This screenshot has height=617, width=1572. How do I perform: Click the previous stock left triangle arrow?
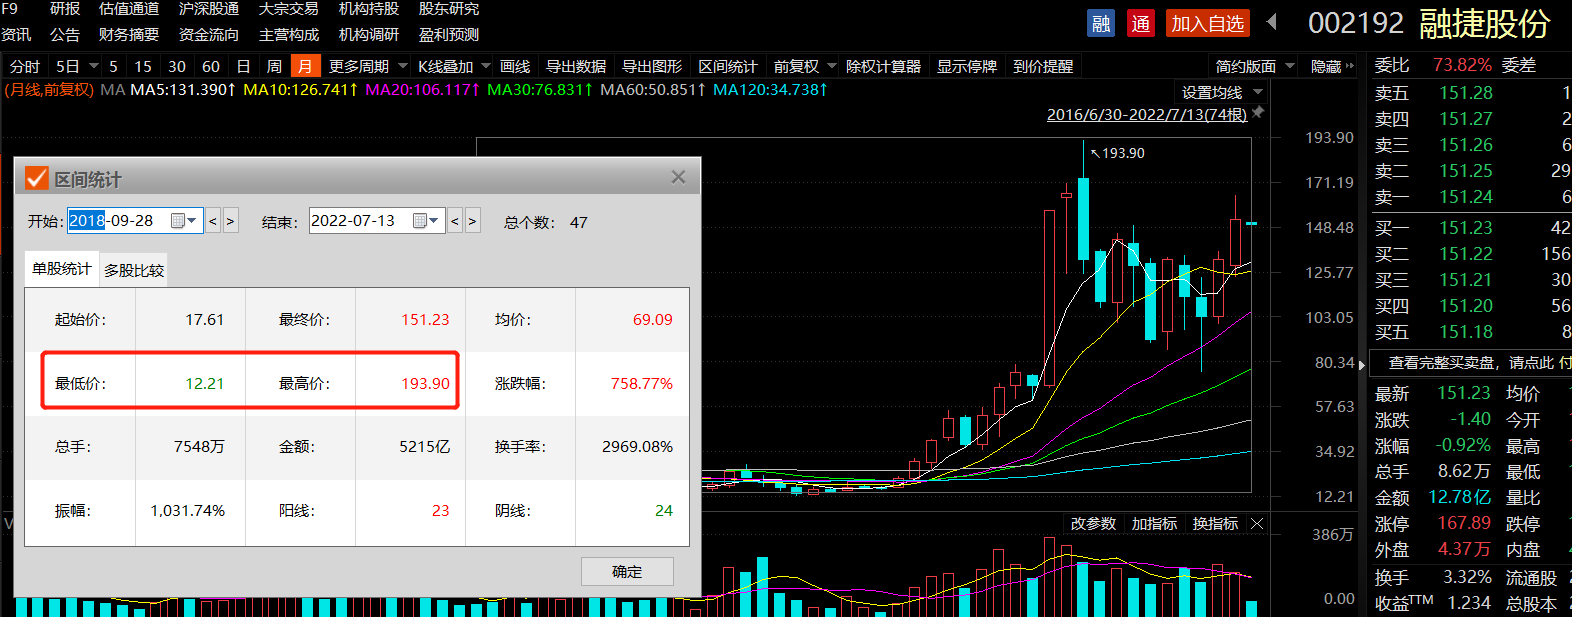point(1272,22)
